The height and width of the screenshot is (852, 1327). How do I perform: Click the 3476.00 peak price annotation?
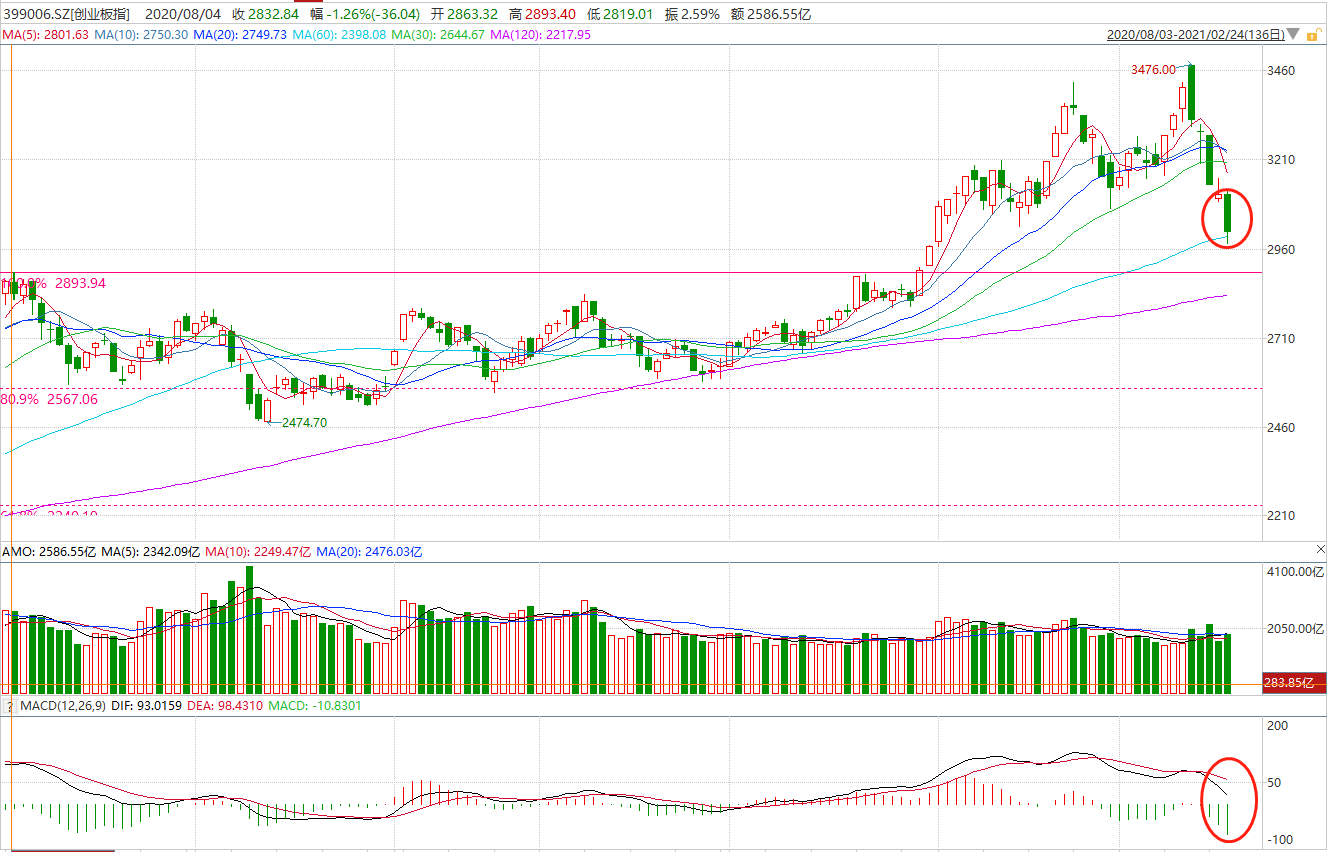click(x=1153, y=70)
